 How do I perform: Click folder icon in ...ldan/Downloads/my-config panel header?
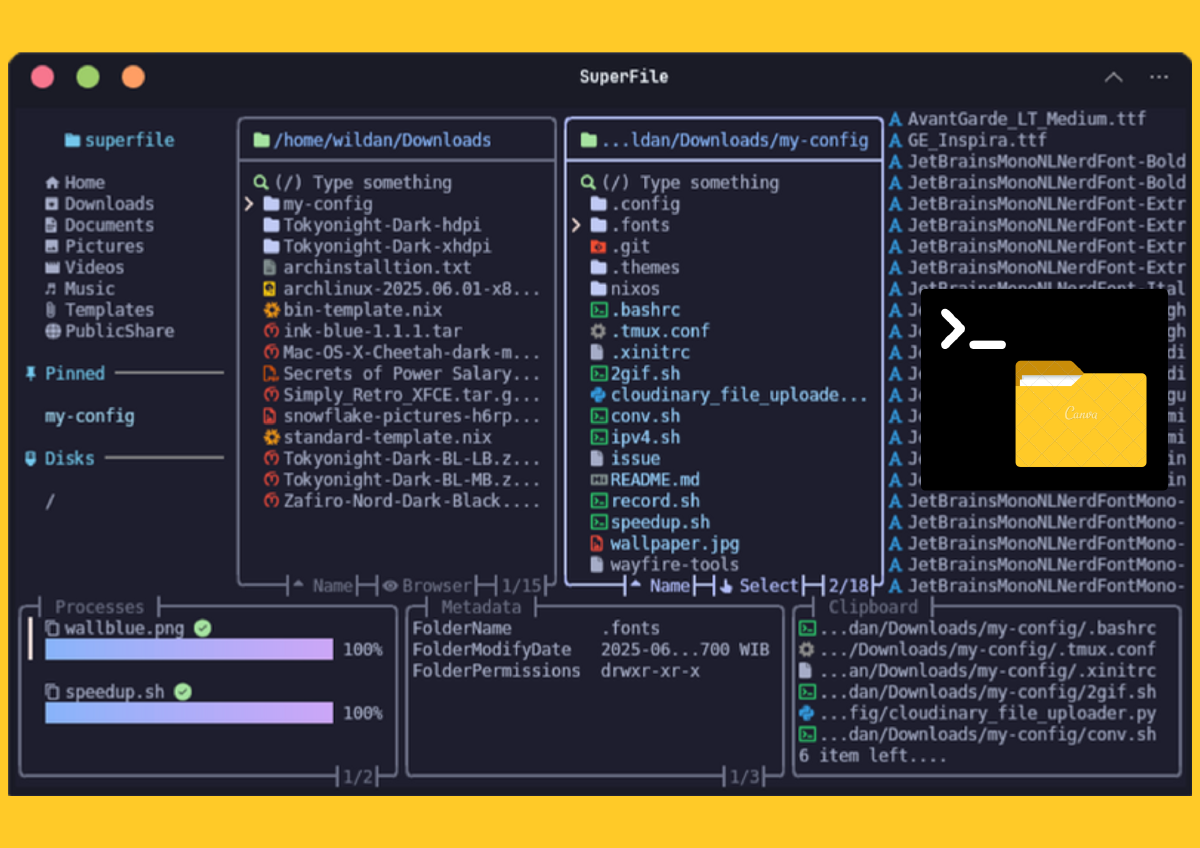[589, 140]
